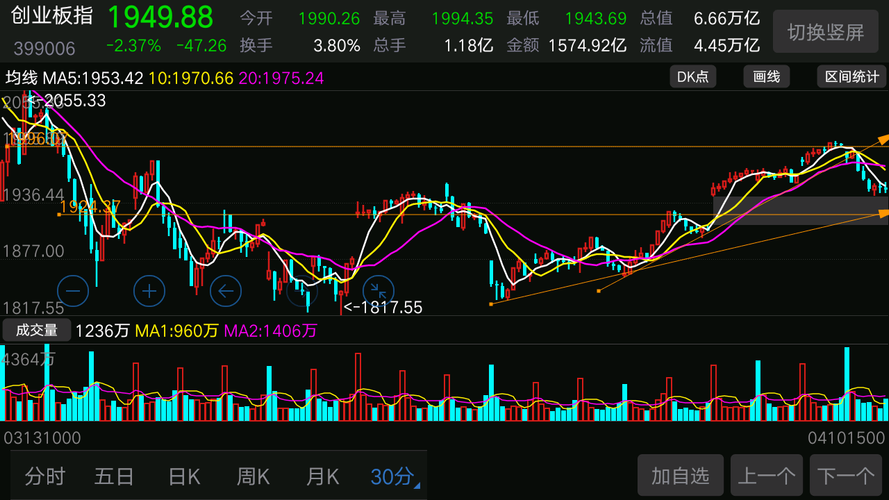Open 区间统计 range statistics
Image resolution: width=889 pixels, height=500 pixels.
click(x=852, y=77)
